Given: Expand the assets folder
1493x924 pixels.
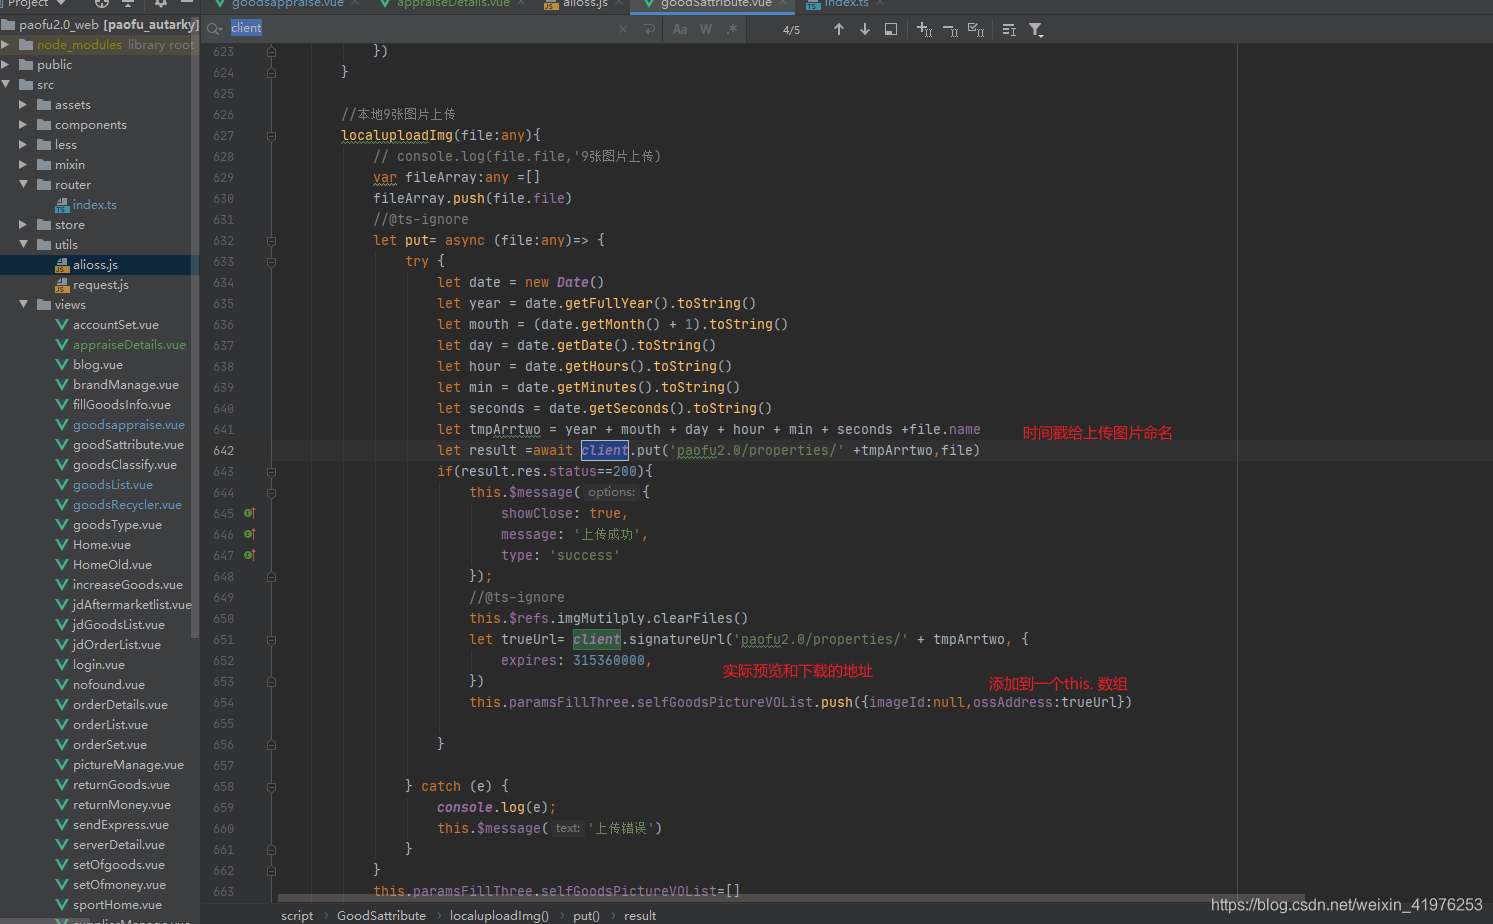Looking at the screenshot, I should (x=23, y=104).
